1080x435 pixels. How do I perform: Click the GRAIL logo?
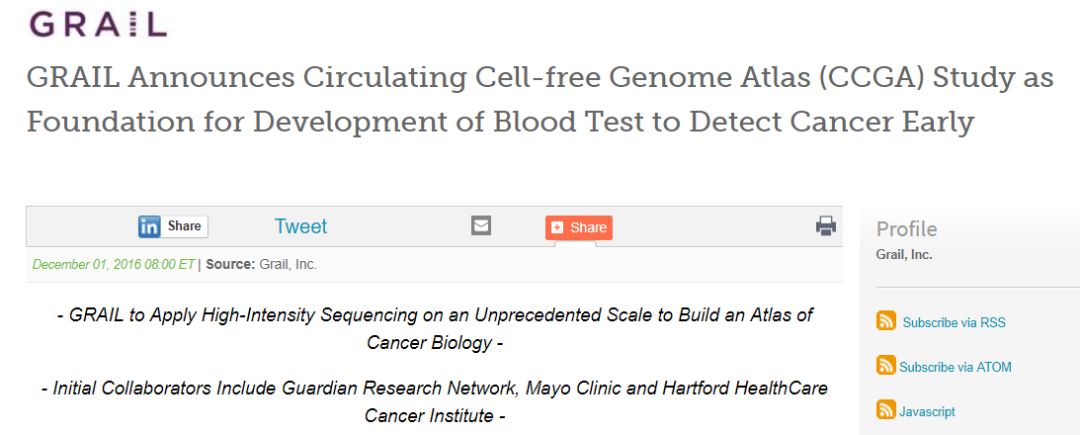click(x=97, y=24)
